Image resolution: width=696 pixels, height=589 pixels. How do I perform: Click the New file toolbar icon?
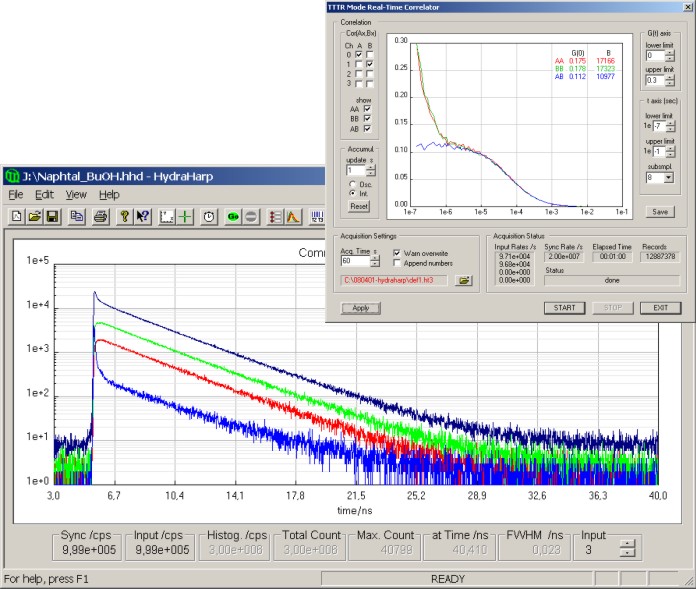click(x=18, y=216)
